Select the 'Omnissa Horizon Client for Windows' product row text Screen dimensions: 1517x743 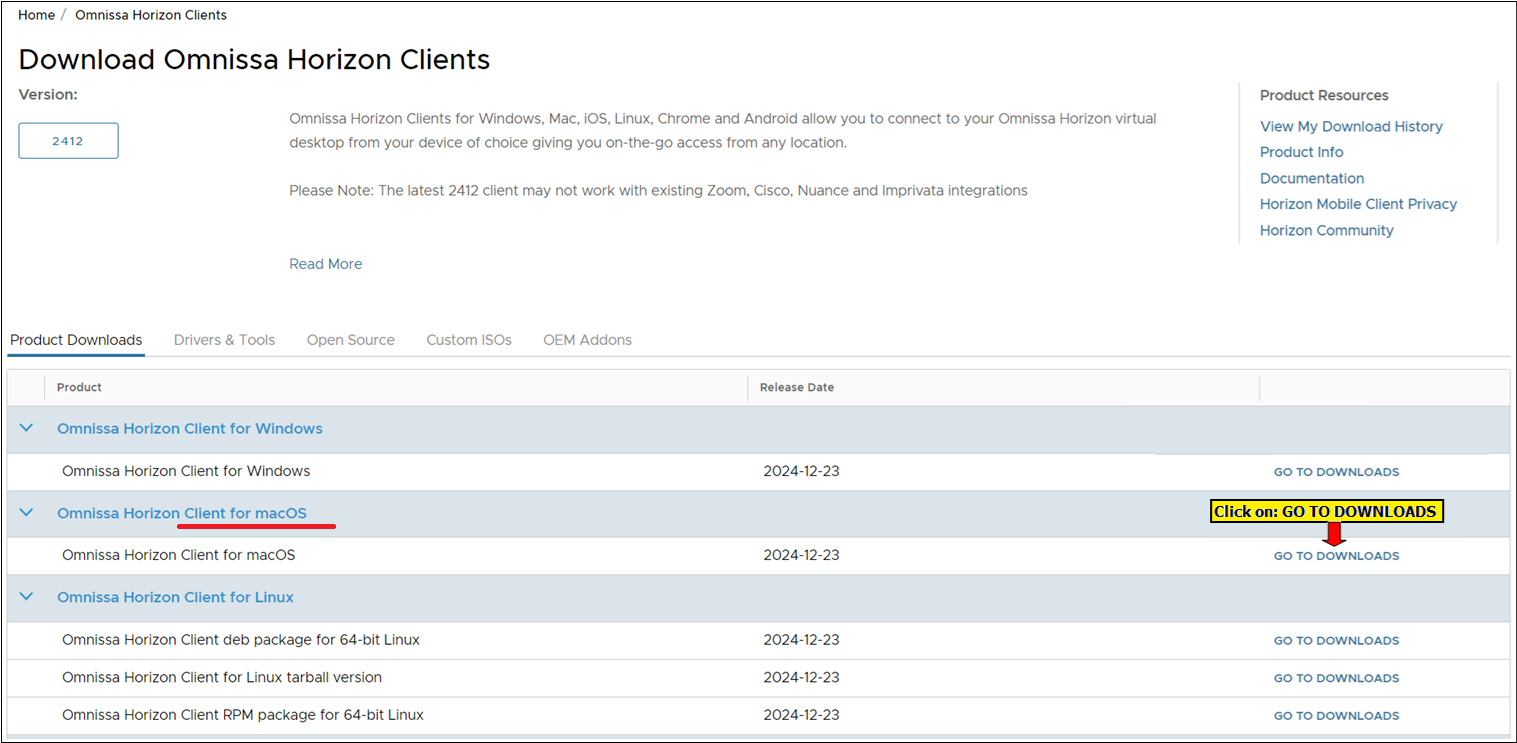point(186,471)
